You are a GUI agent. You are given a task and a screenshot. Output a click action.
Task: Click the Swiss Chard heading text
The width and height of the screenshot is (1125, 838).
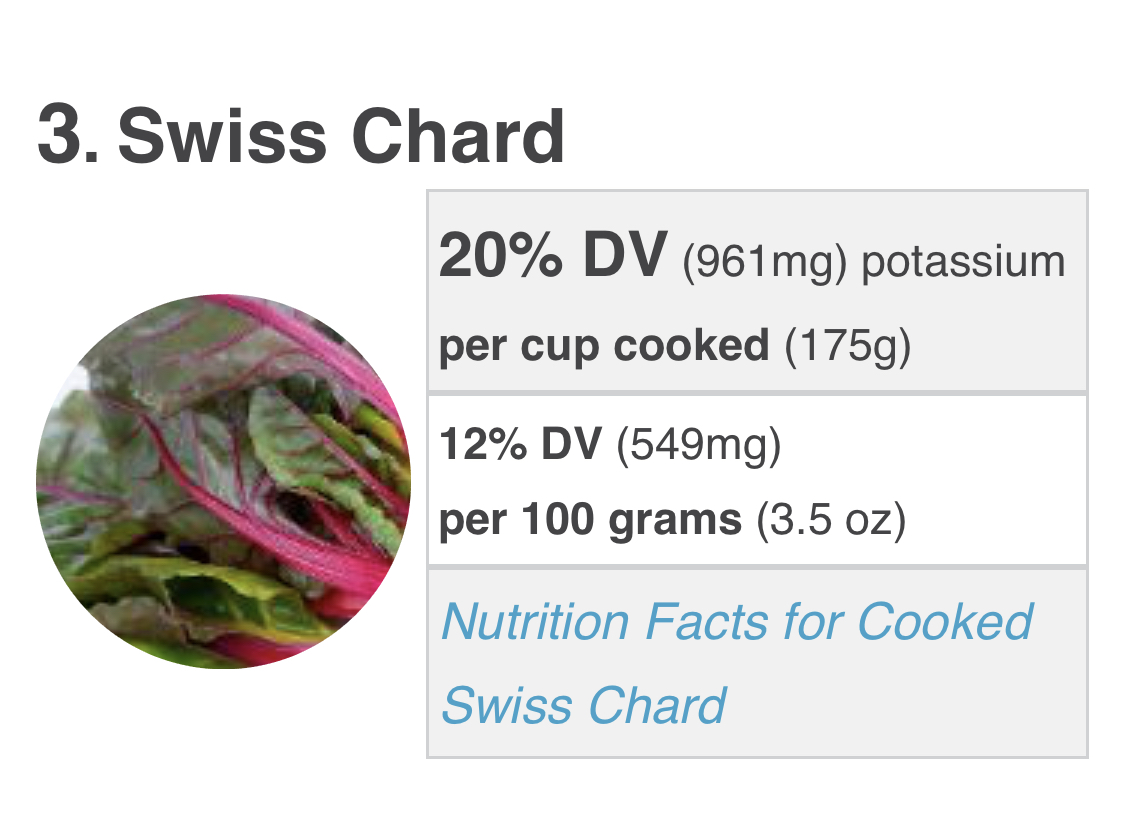click(x=341, y=135)
